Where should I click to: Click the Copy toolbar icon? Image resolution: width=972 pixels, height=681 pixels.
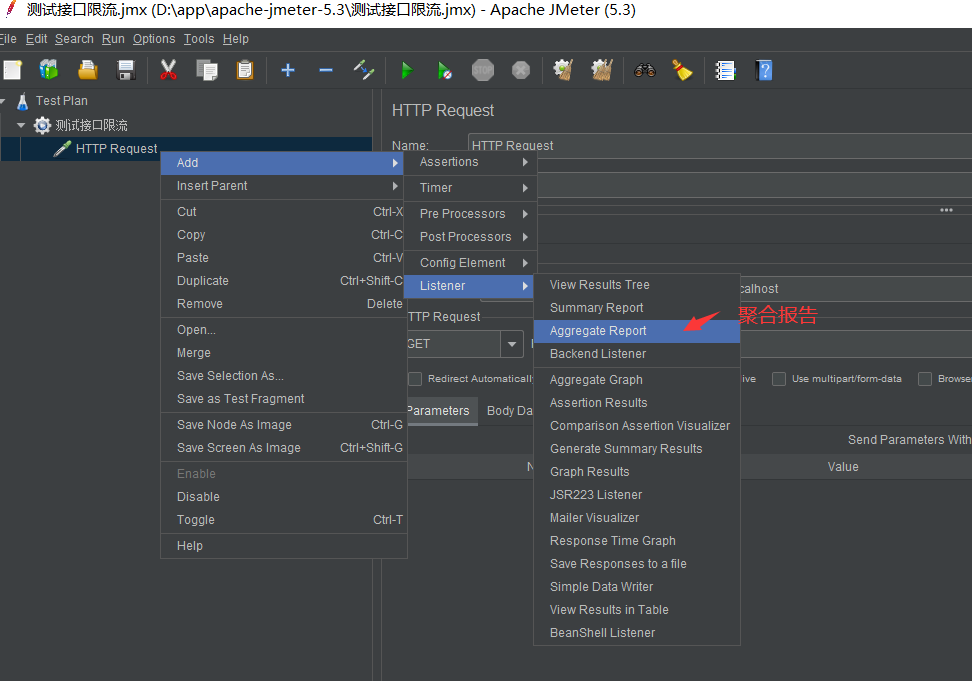click(x=206, y=70)
